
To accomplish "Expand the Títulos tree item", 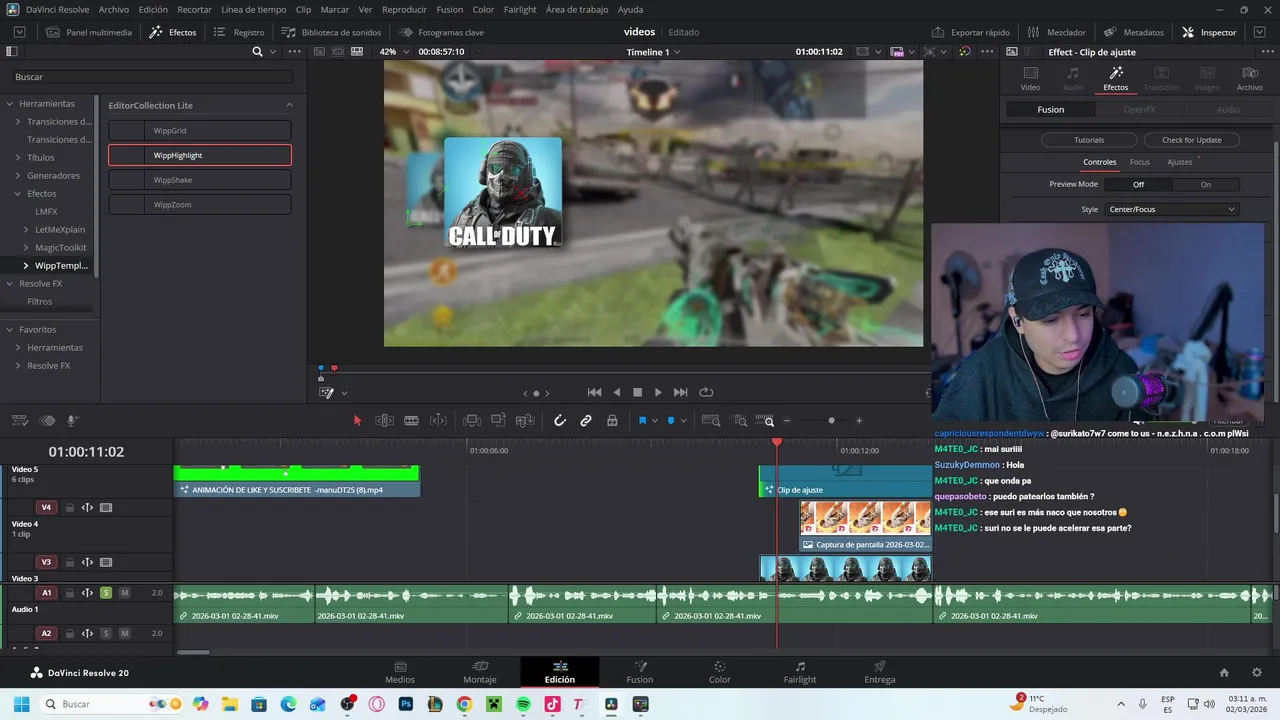I will click(x=17, y=158).
